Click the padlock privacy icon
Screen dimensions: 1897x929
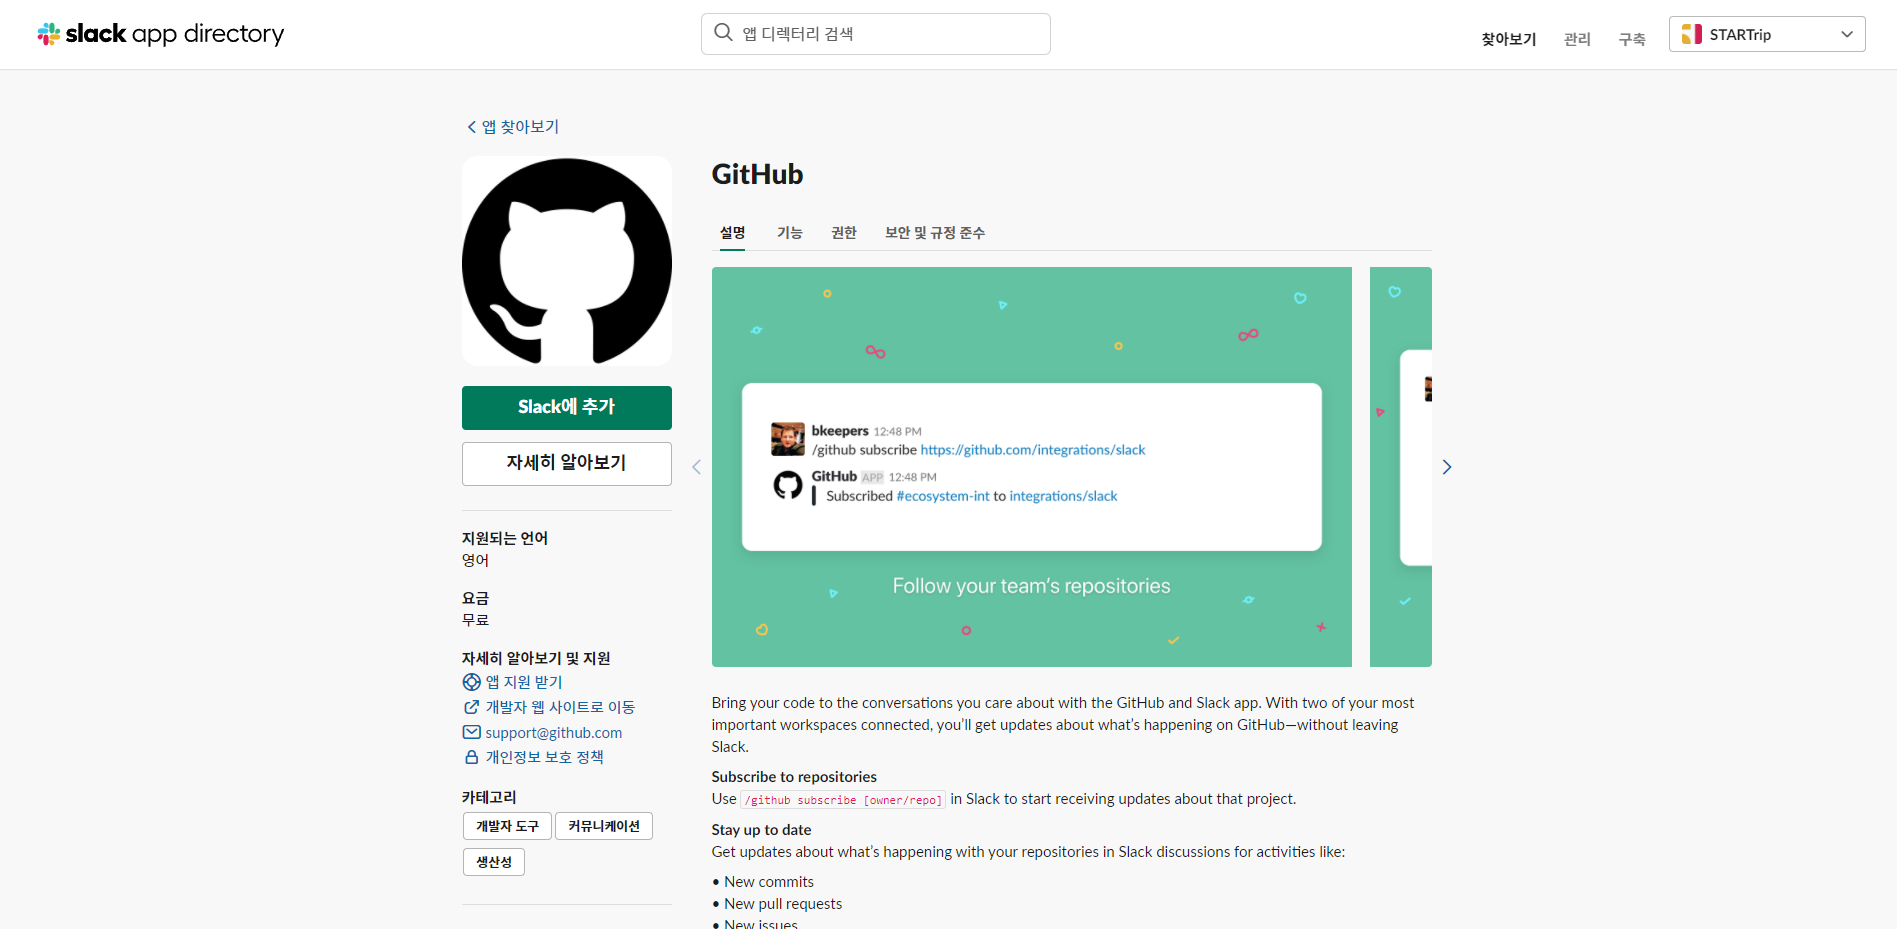[472, 757]
